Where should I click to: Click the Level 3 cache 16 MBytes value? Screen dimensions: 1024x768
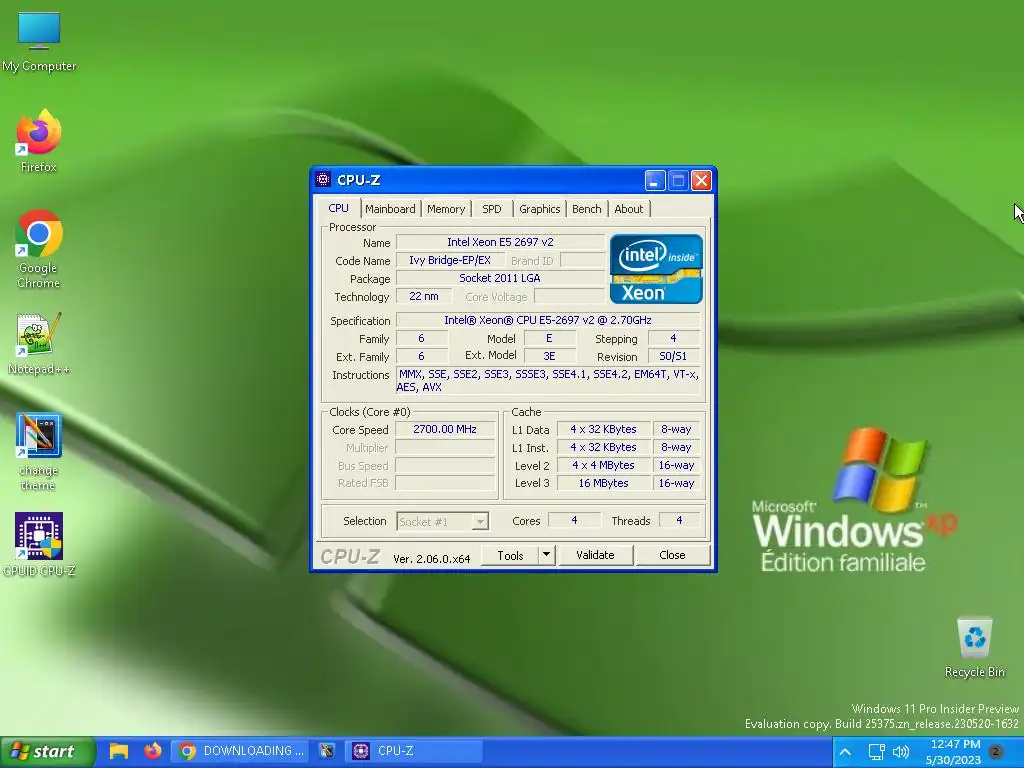(603, 483)
